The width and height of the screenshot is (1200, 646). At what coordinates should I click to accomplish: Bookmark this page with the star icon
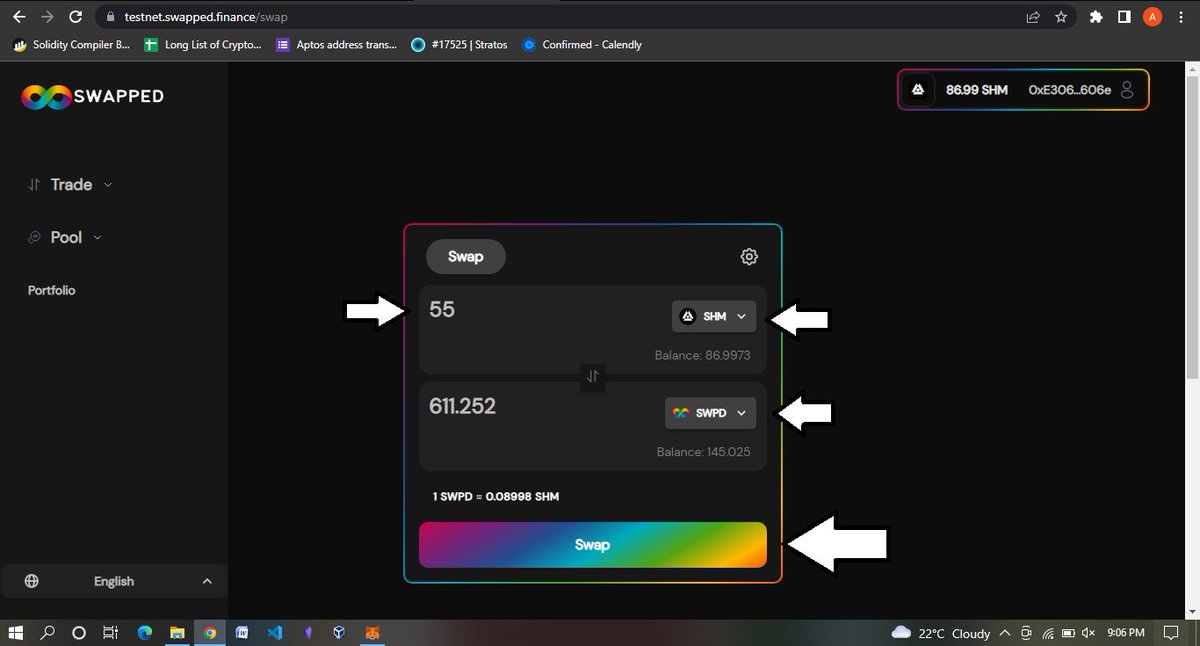click(1060, 17)
